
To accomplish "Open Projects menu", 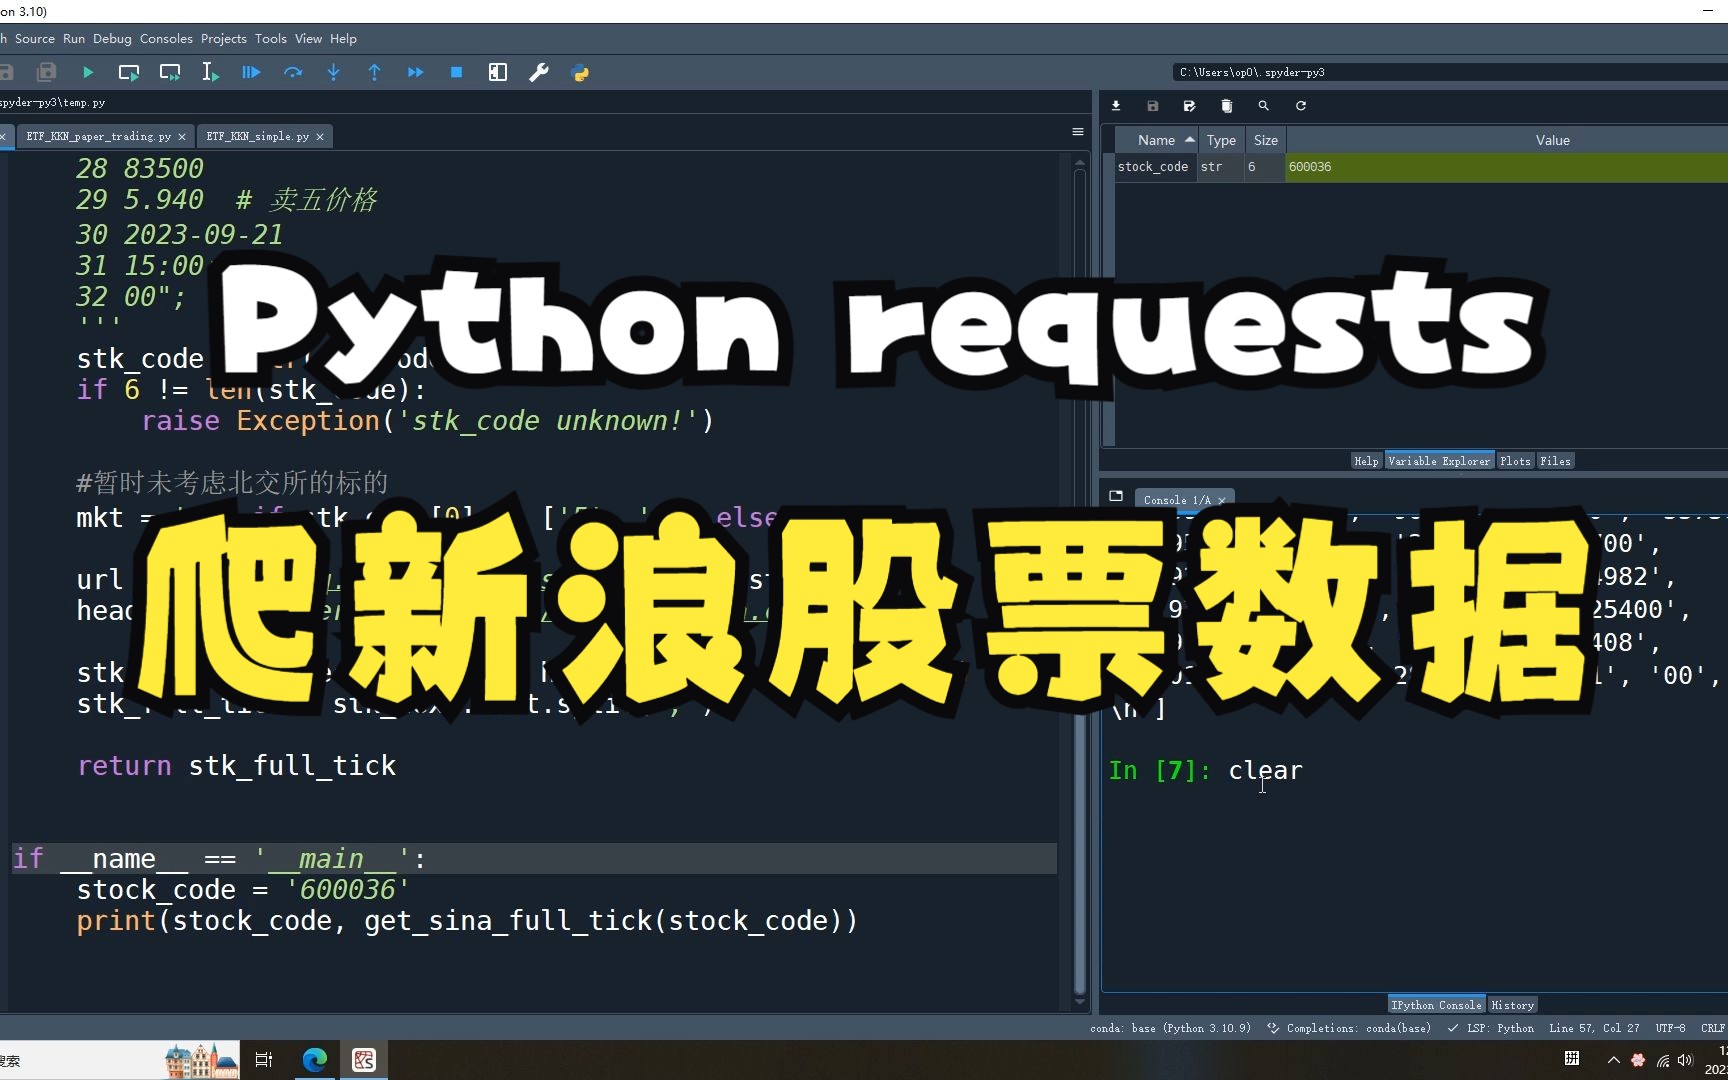I will [x=223, y=38].
